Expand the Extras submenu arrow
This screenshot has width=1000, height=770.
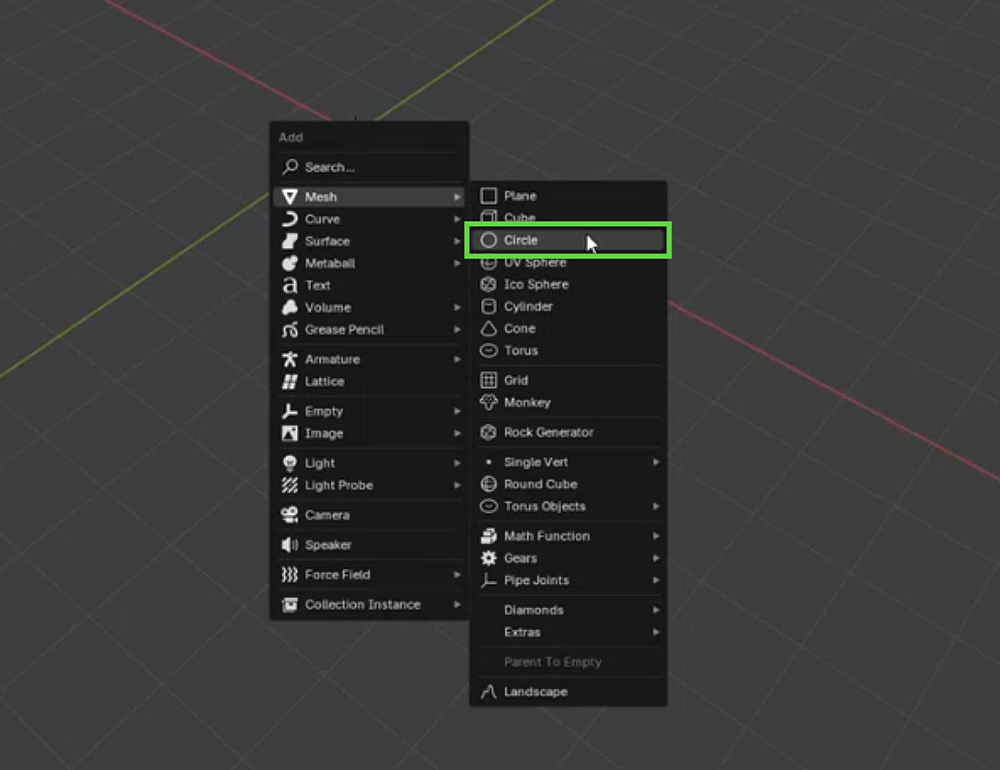656,632
